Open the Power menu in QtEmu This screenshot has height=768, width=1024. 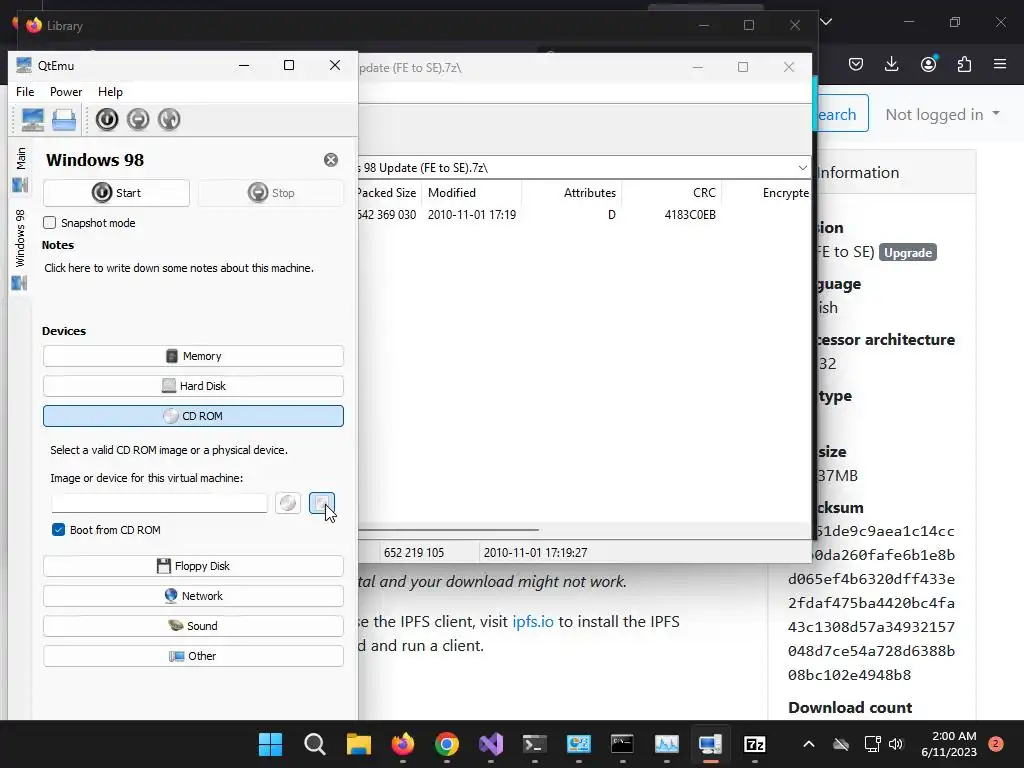coord(66,92)
